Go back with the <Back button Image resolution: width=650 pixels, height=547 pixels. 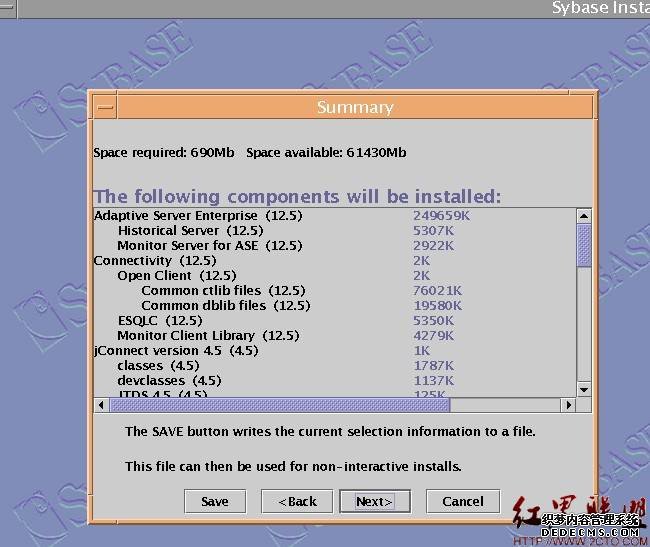[297, 501]
